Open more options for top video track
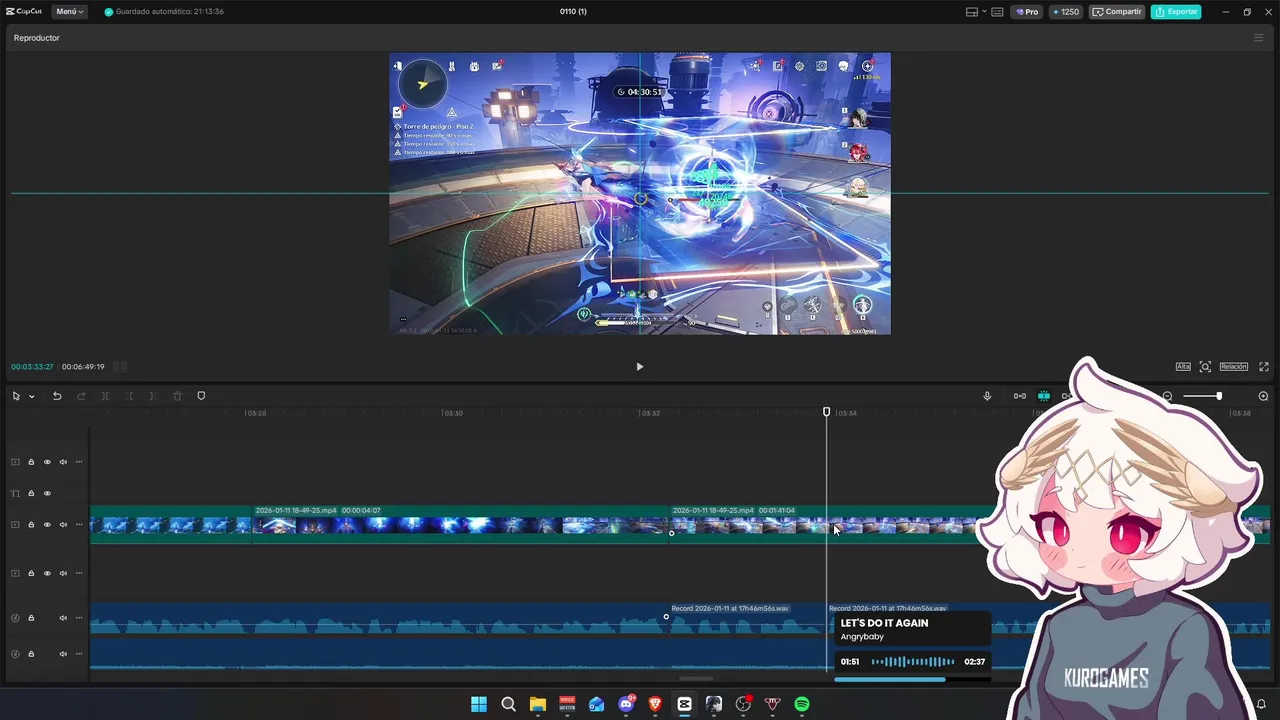The image size is (1280, 720). tap(79, 462)
